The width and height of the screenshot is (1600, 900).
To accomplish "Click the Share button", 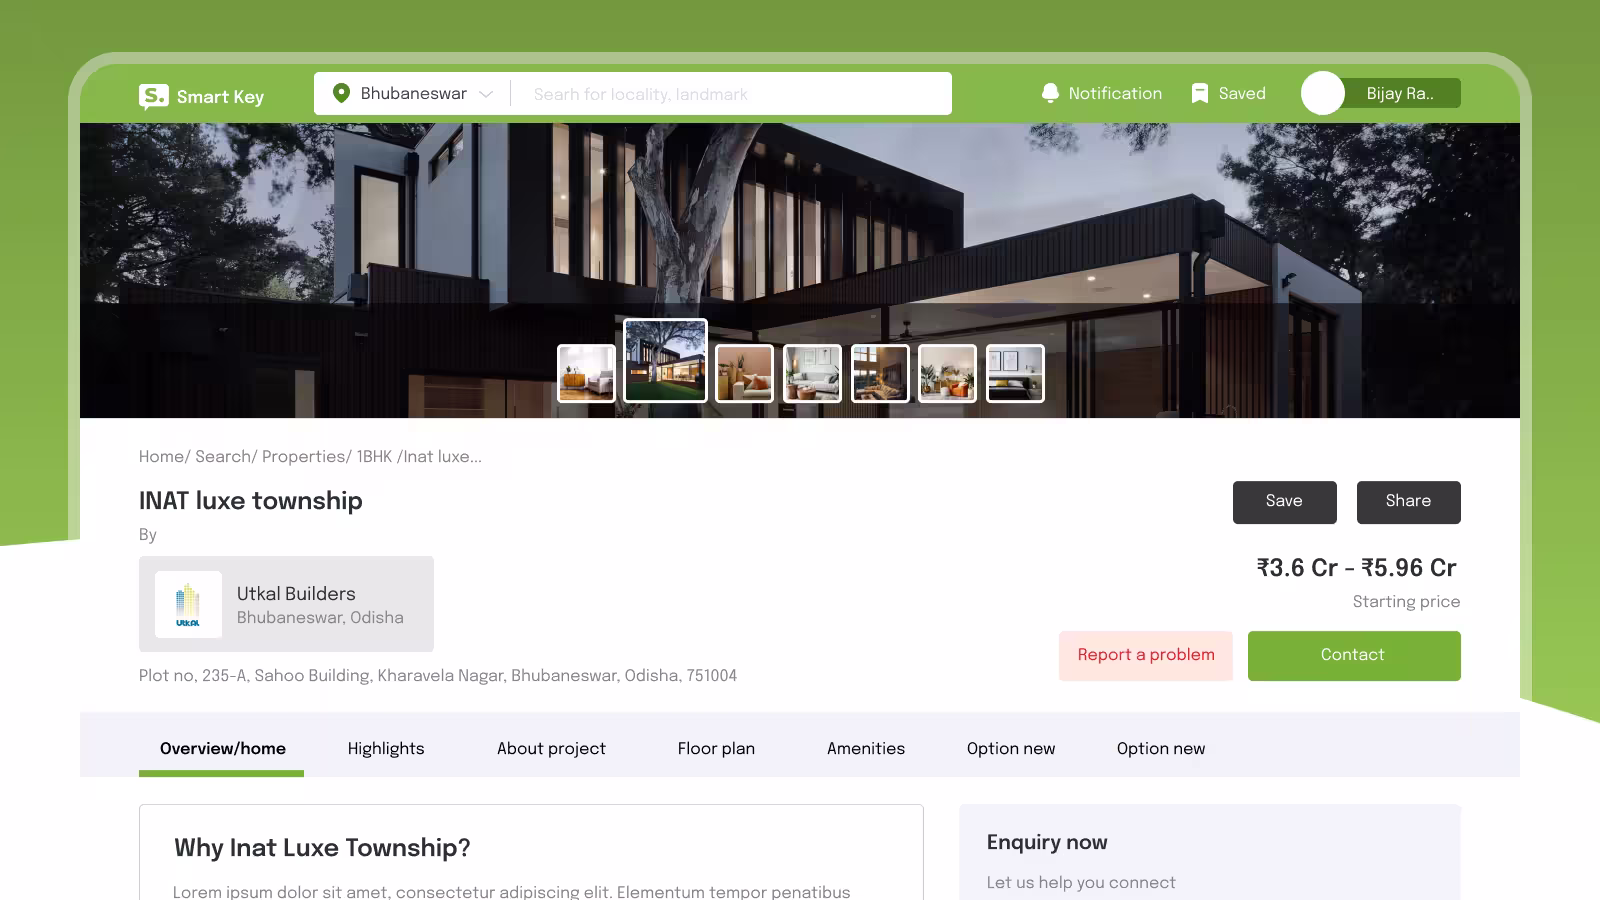I will point(1409,502).
